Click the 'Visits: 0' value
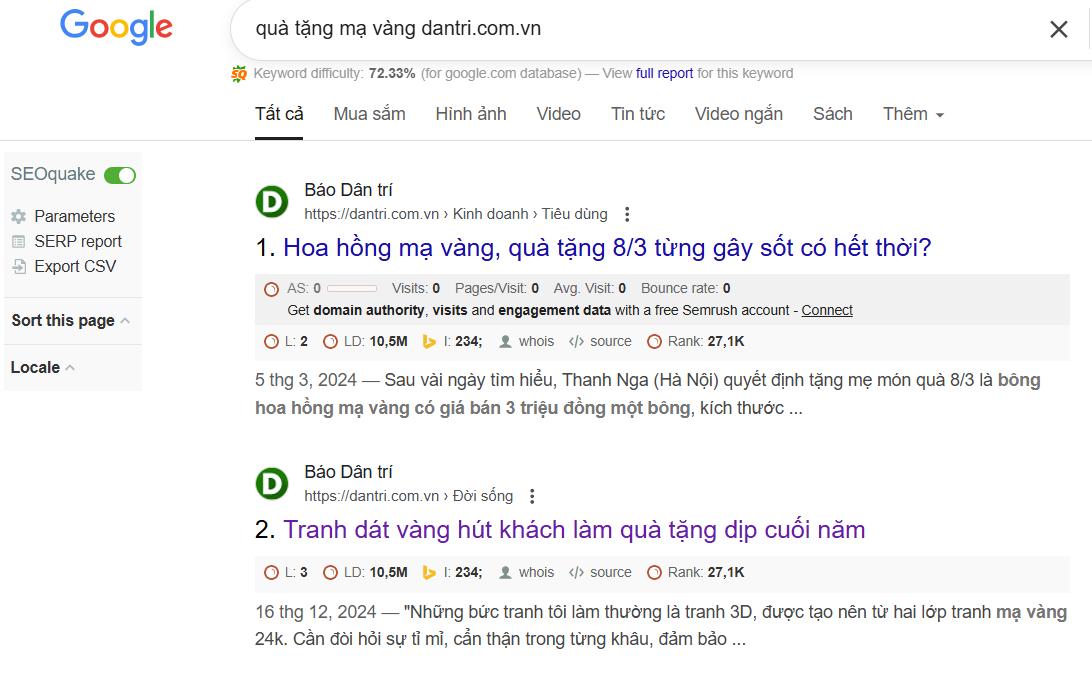1092x682 pixels. click(416, 288)
